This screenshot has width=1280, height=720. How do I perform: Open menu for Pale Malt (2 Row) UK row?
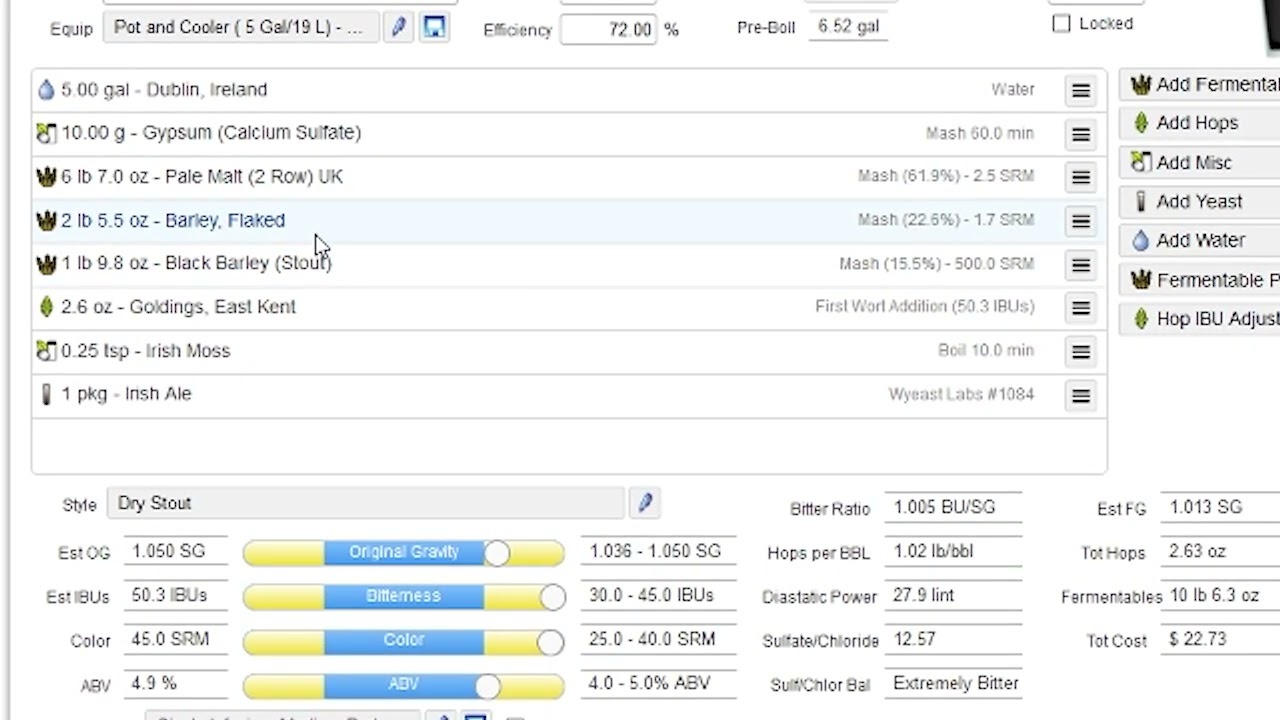point(1081,177)
